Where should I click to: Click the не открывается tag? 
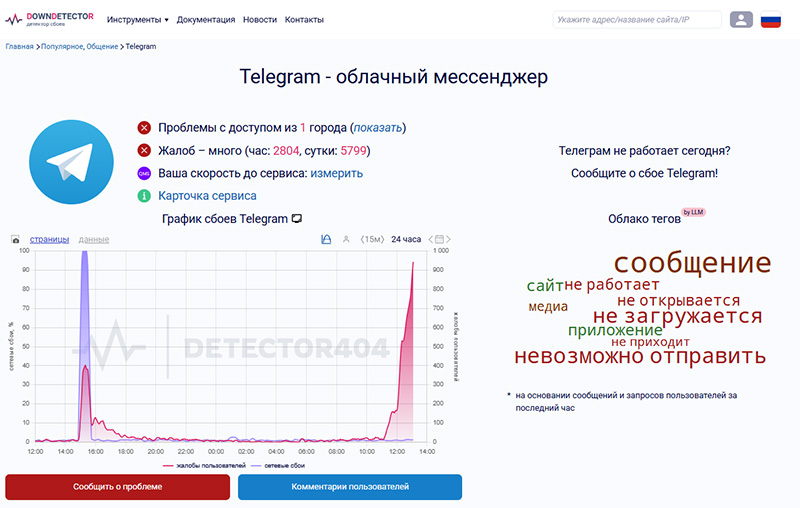679,300
